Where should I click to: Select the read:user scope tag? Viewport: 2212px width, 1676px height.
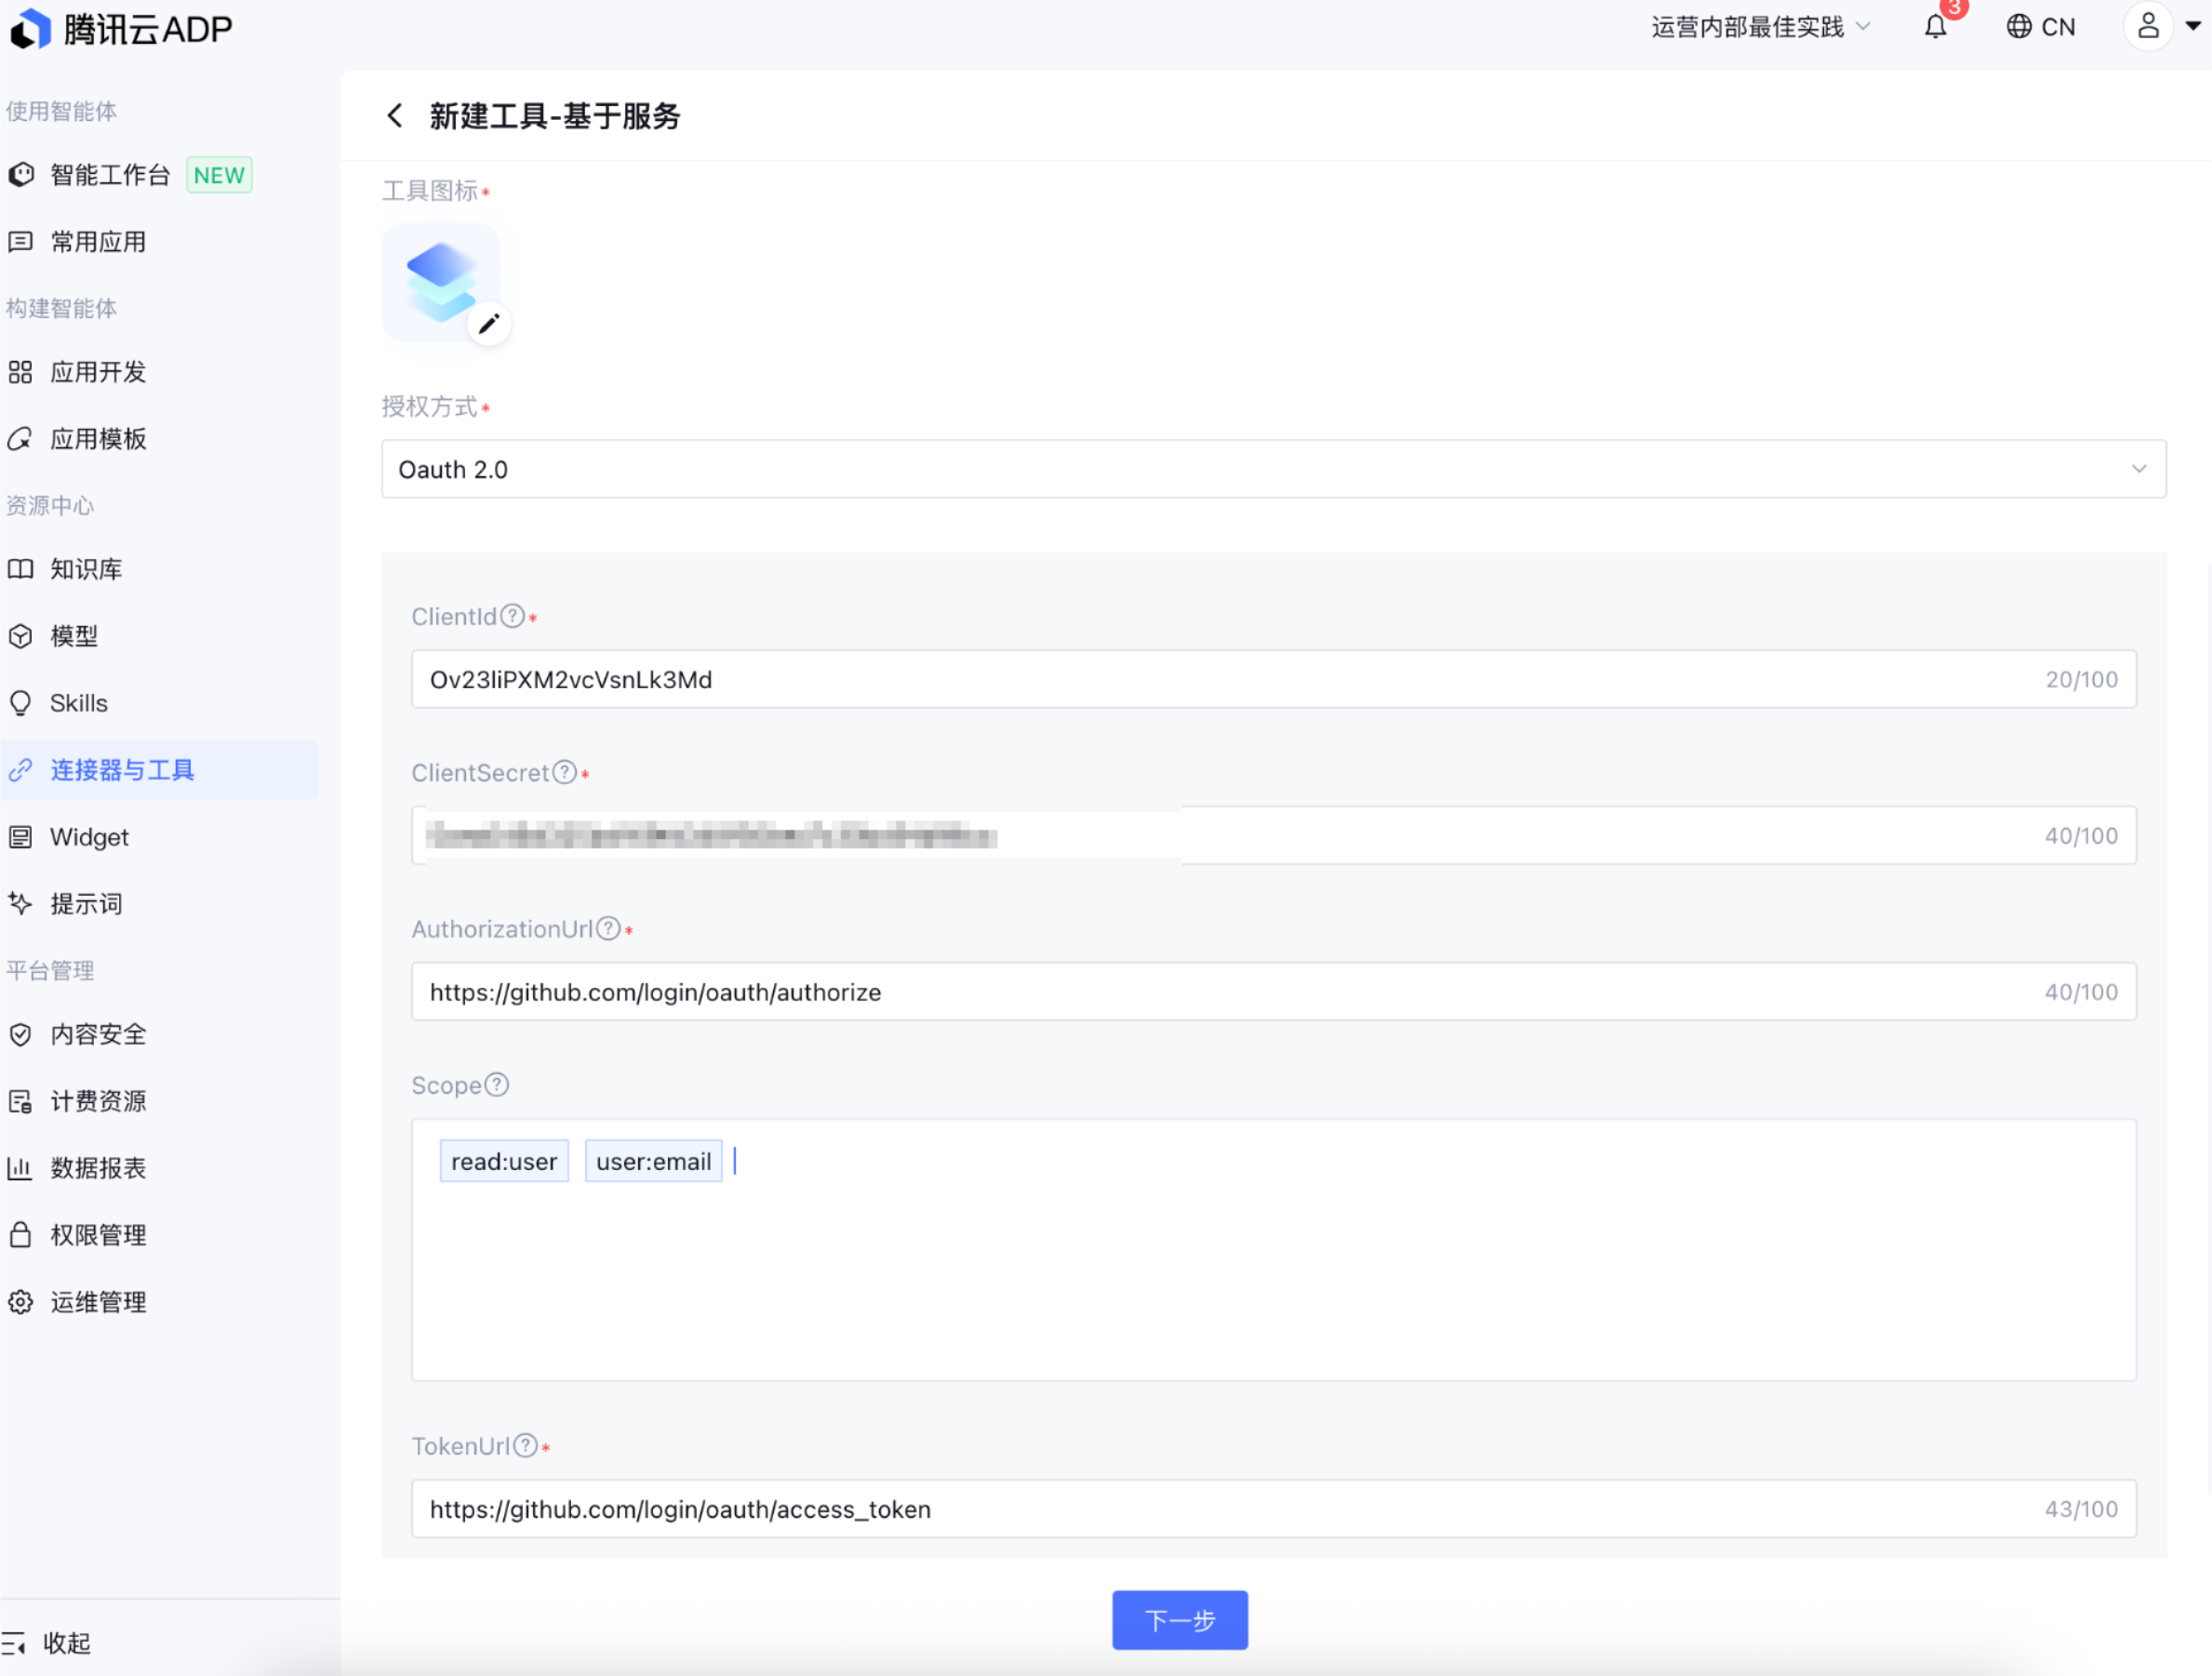[x=504, y=1161]
